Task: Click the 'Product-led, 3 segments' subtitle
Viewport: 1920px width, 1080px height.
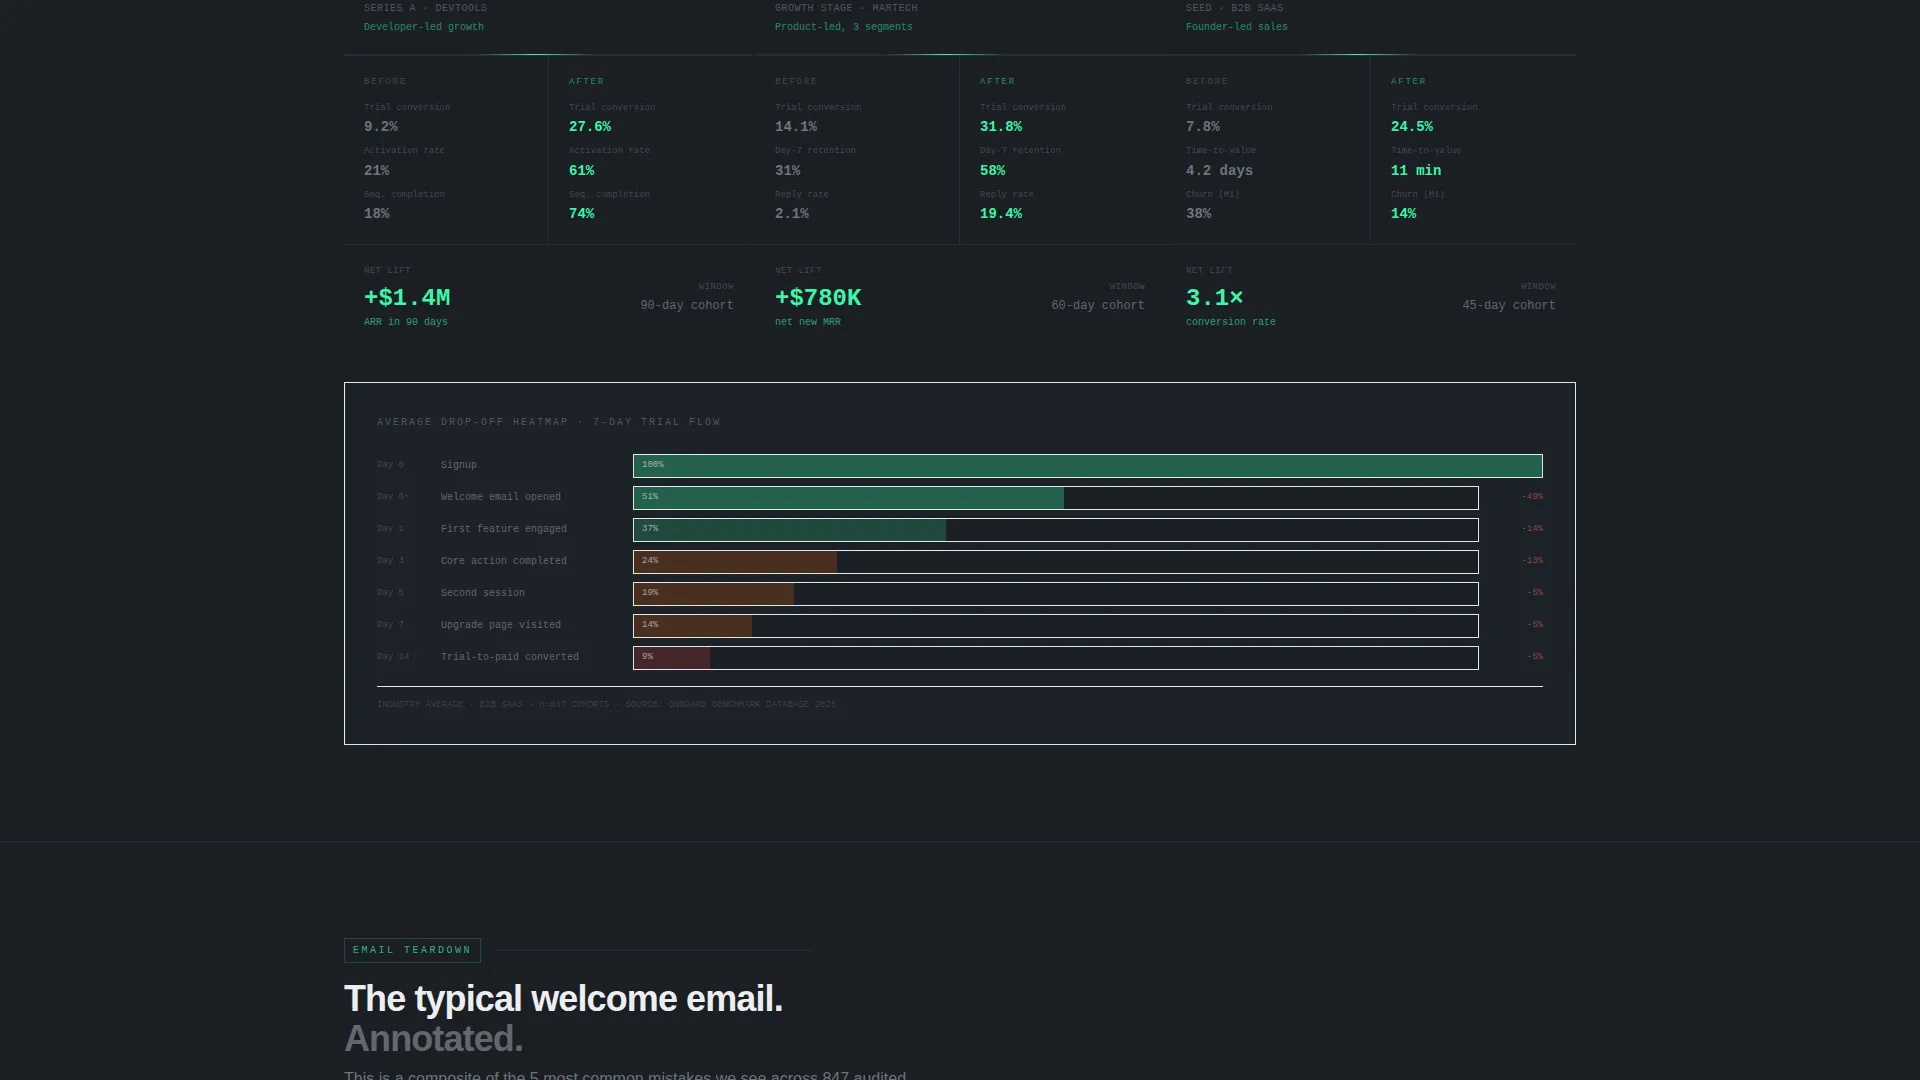Action: pyautogui.click(x=844, y=27)
